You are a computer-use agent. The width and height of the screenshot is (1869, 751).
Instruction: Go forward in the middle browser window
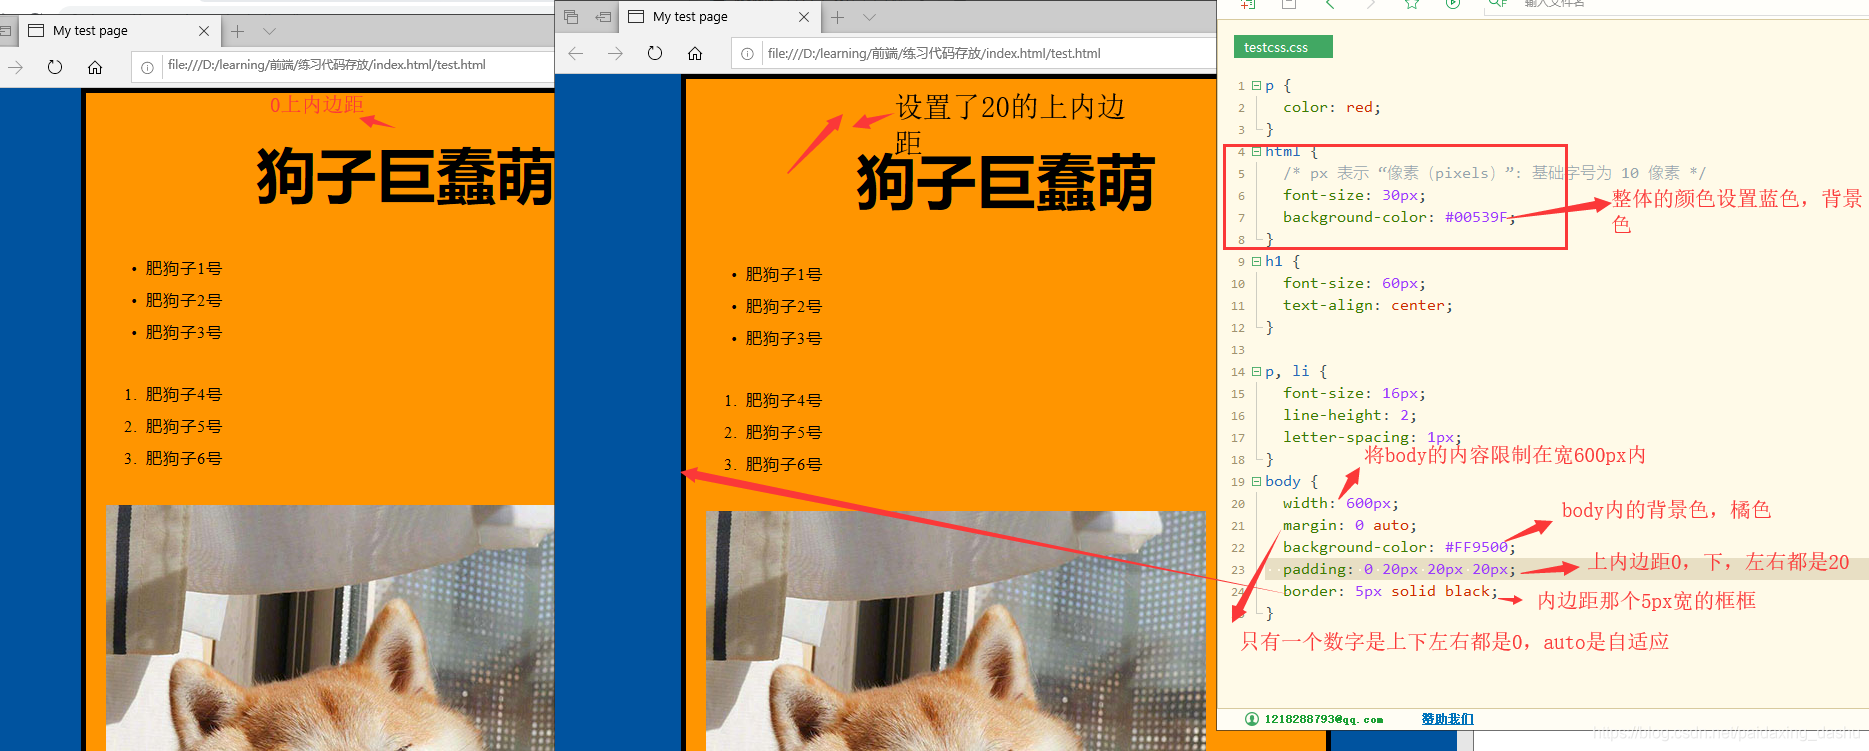(615, 53)
